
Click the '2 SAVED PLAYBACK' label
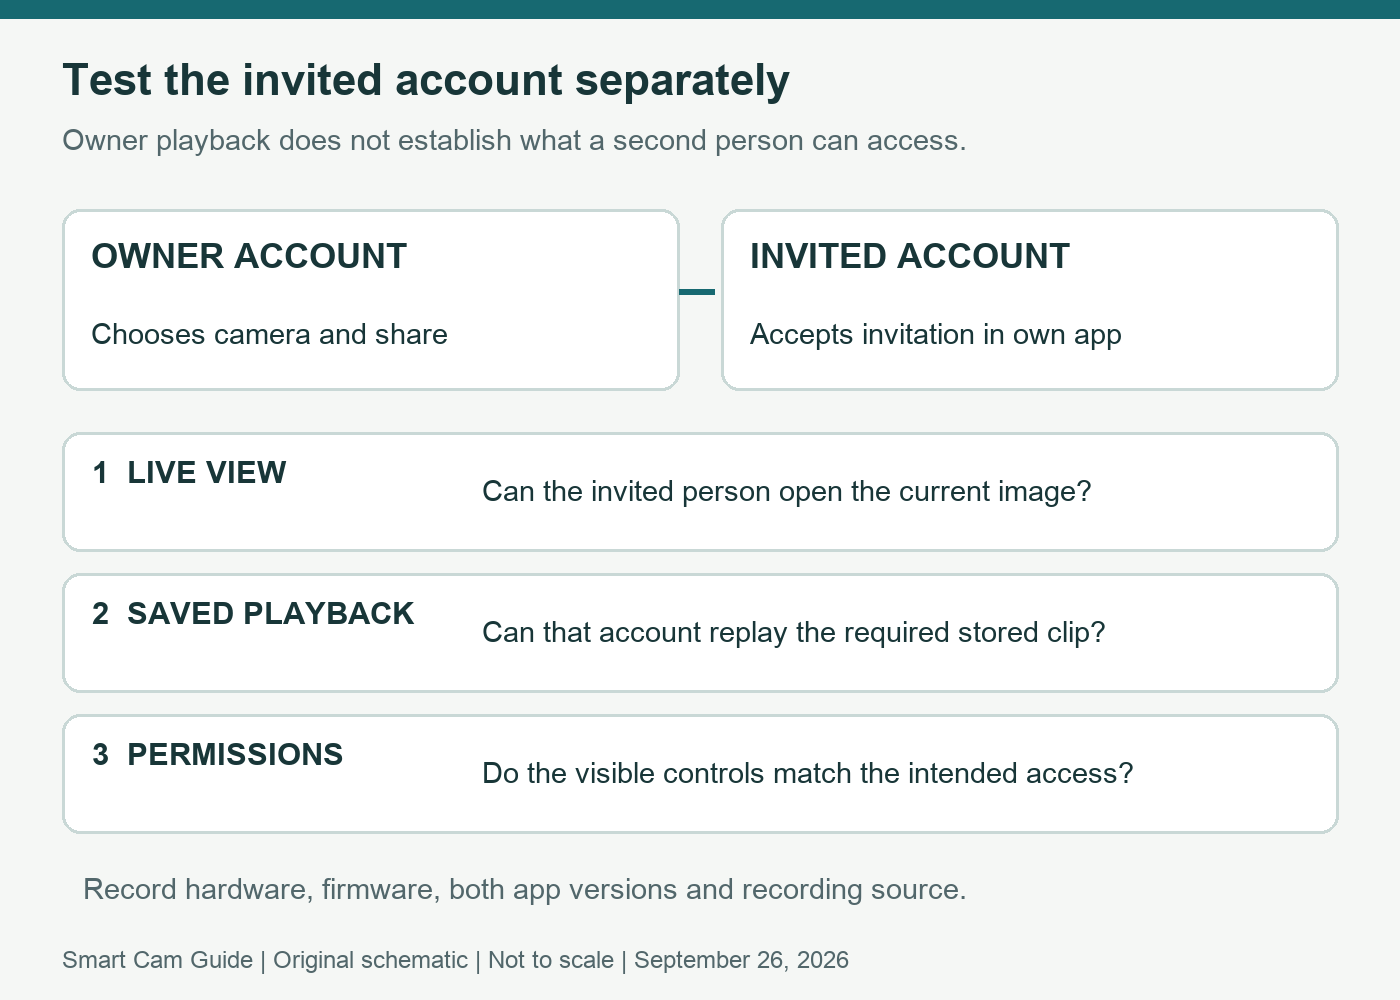(253, 614)
